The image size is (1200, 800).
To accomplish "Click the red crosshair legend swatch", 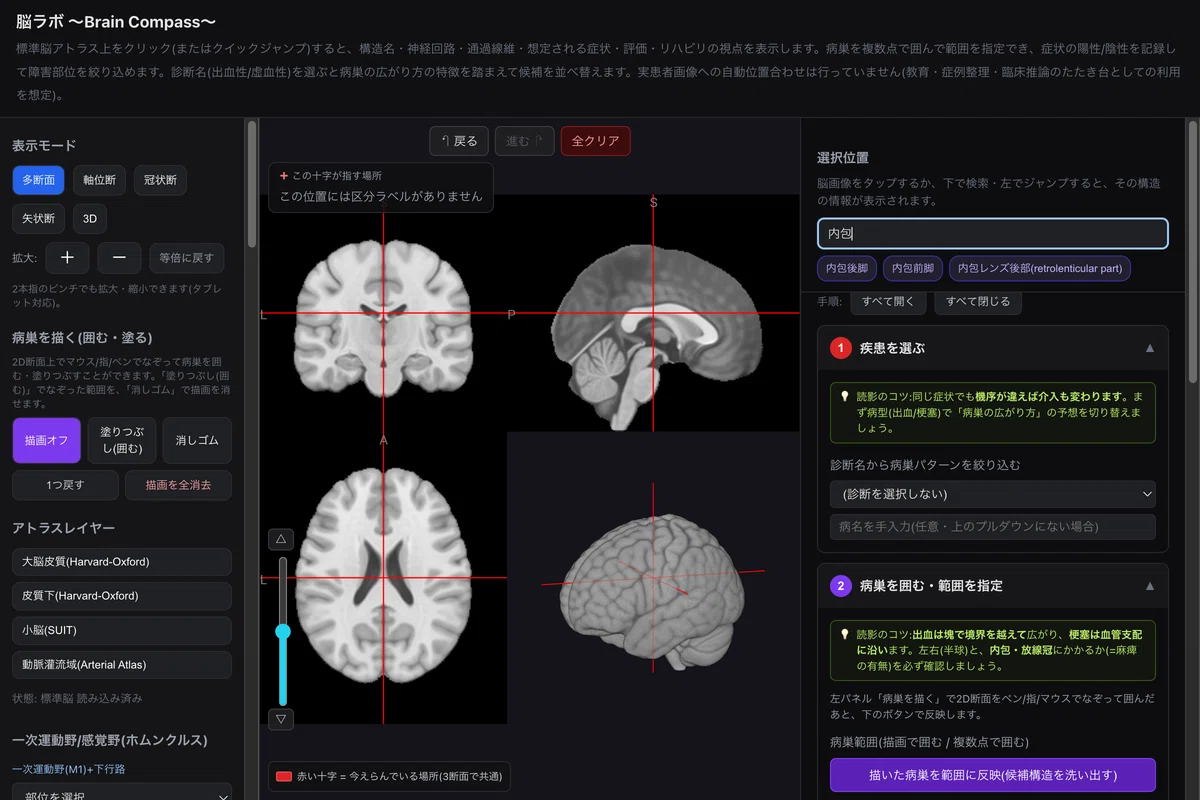I will point(284,776).
